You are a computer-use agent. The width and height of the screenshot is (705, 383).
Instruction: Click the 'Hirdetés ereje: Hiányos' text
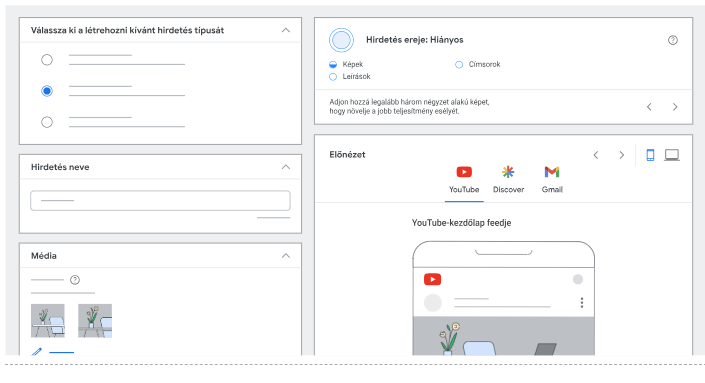pyautogui.click(x=415, y=40)
